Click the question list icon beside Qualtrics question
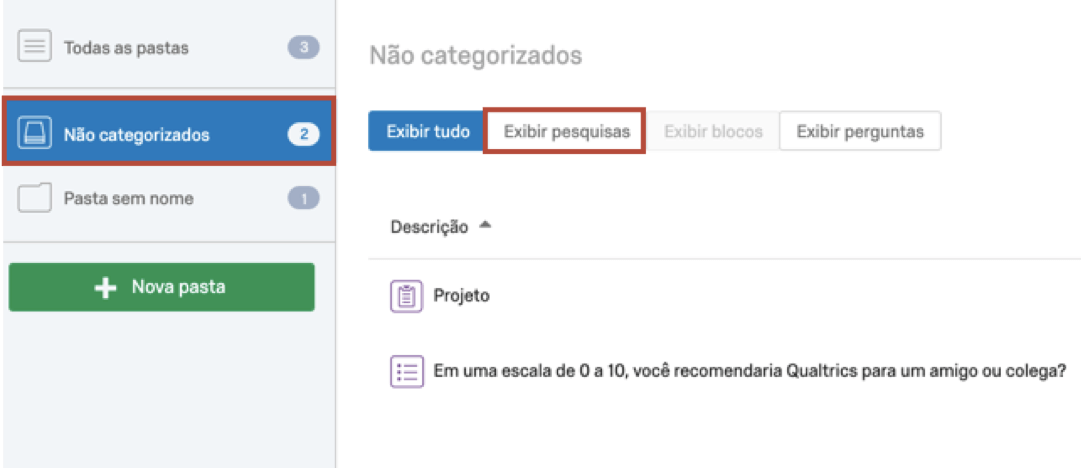 [405, 372]
